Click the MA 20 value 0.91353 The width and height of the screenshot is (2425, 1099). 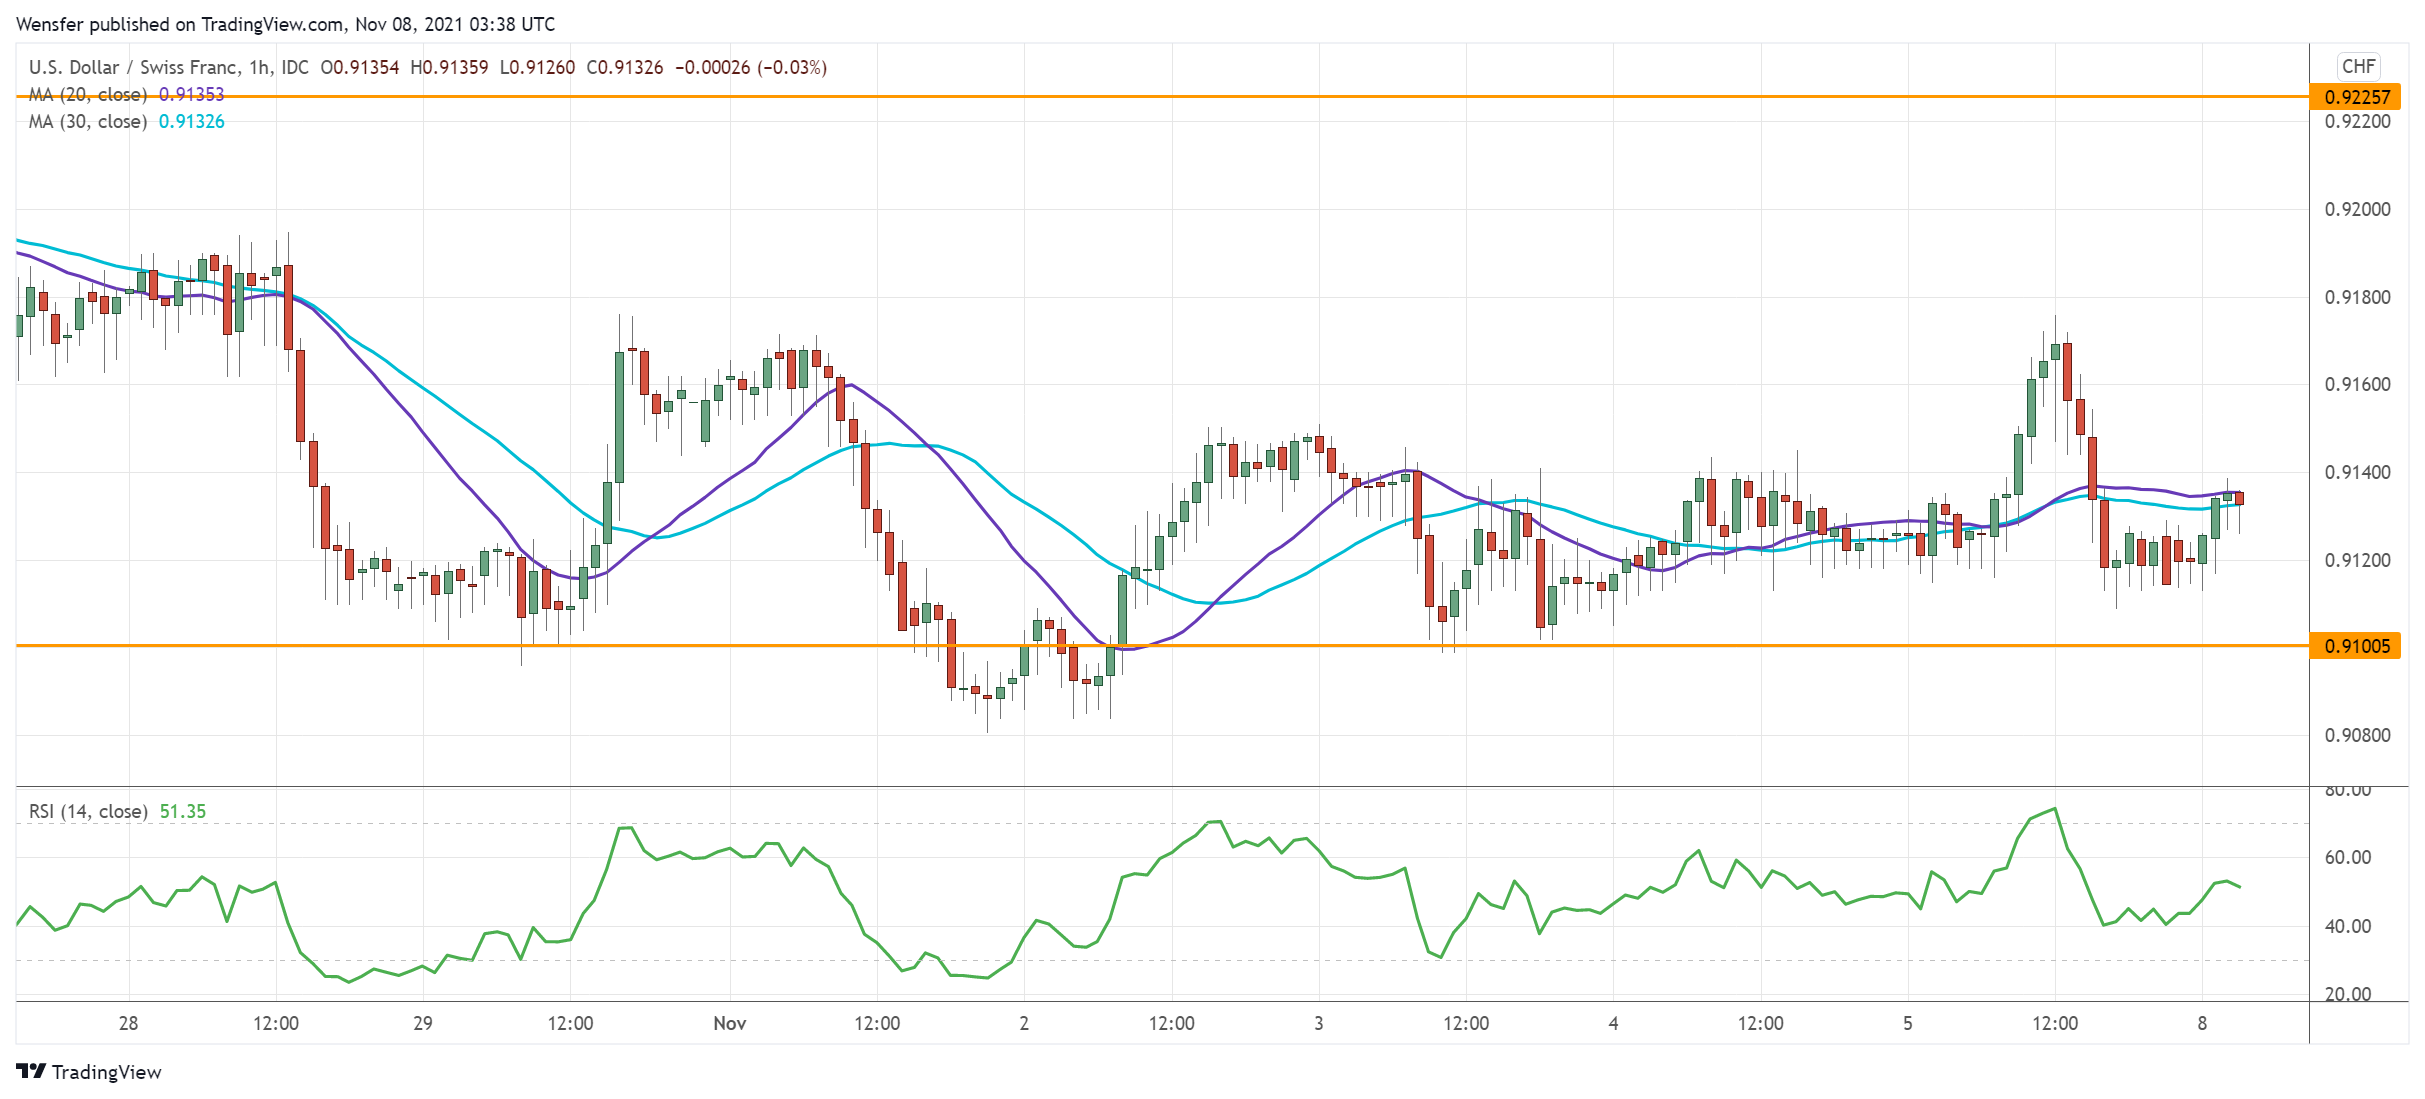[192, 94]
